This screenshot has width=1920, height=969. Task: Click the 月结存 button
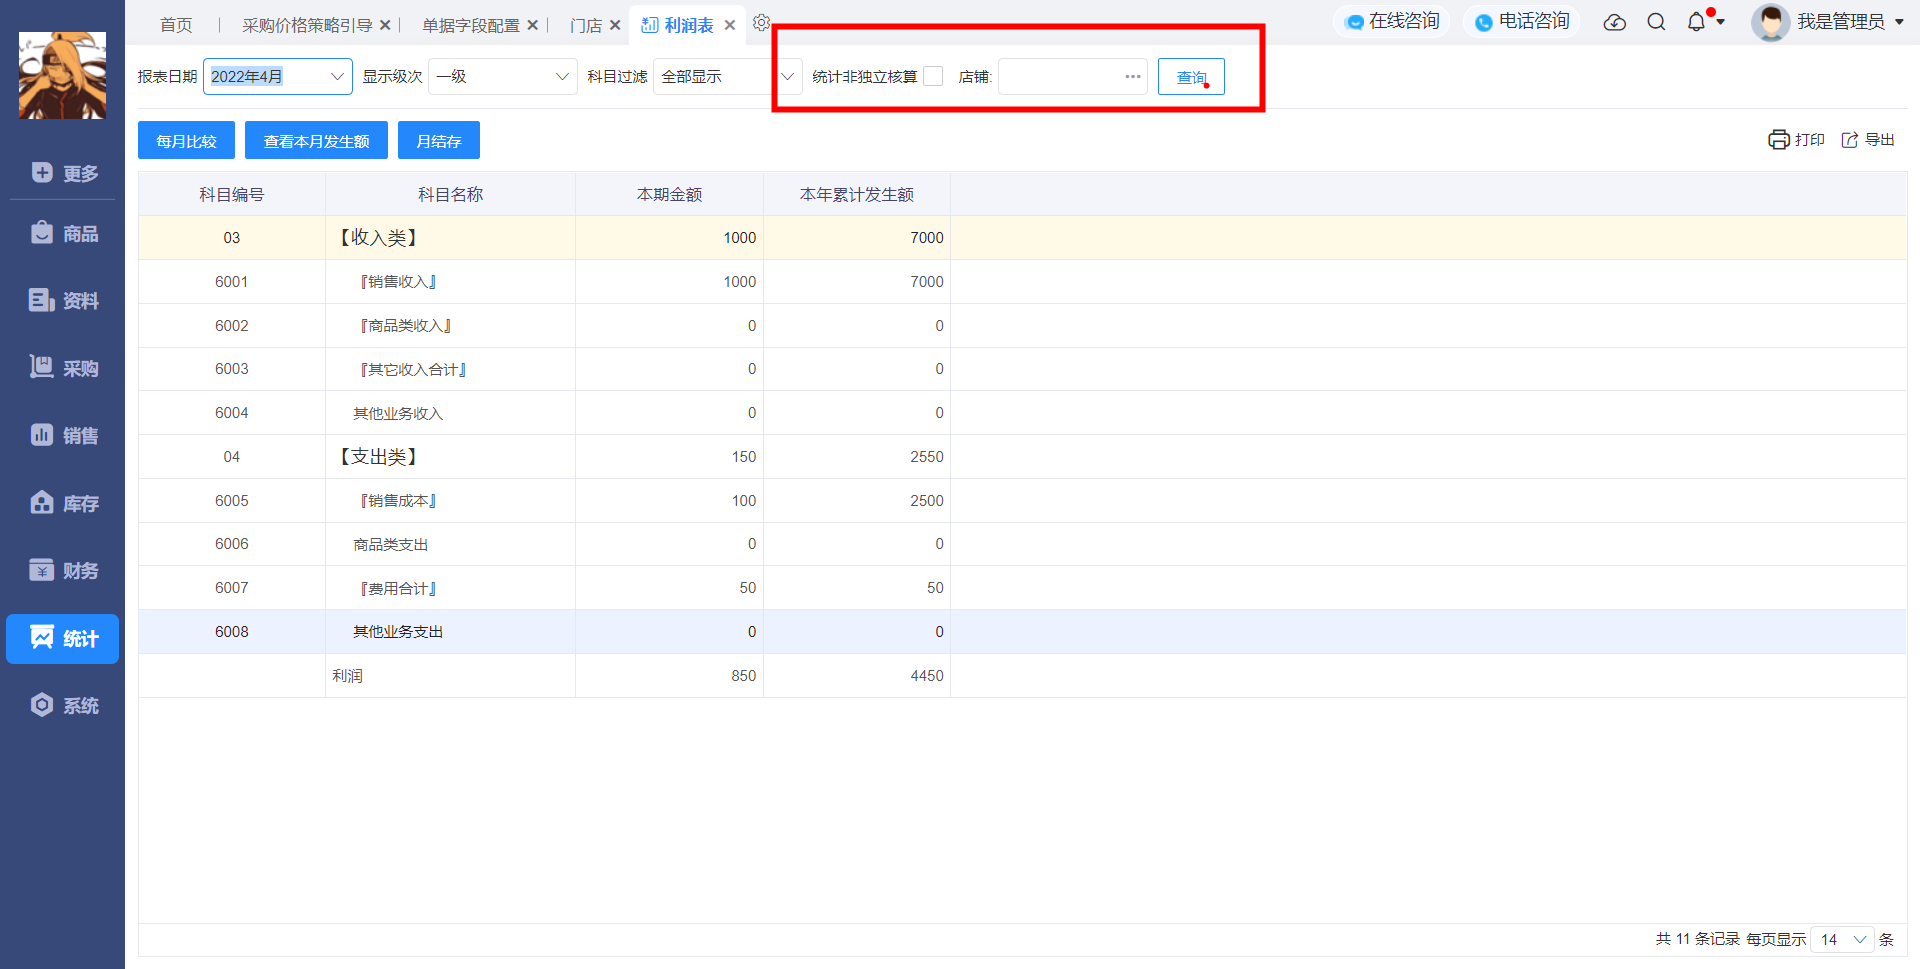(x=439, y=141)
